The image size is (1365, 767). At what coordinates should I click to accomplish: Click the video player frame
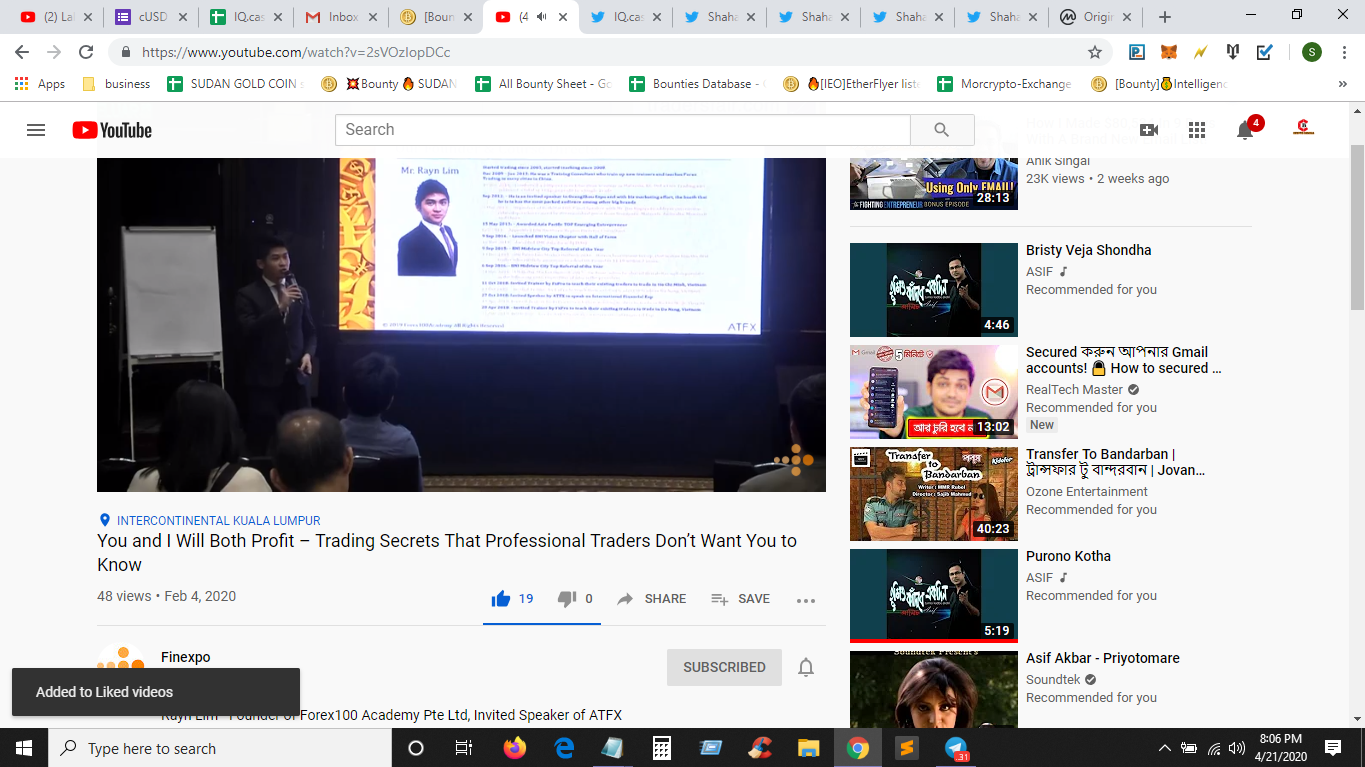[x=461, y=325]
